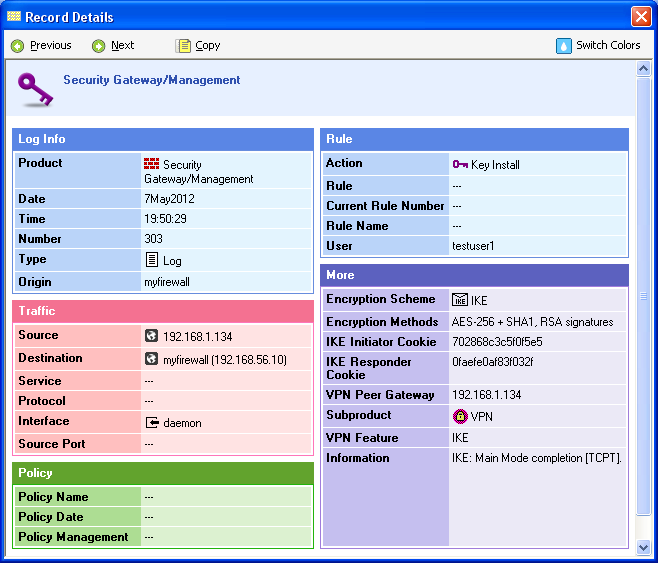
Task: Click the Switch Colors button label
Action: point(608,46)
